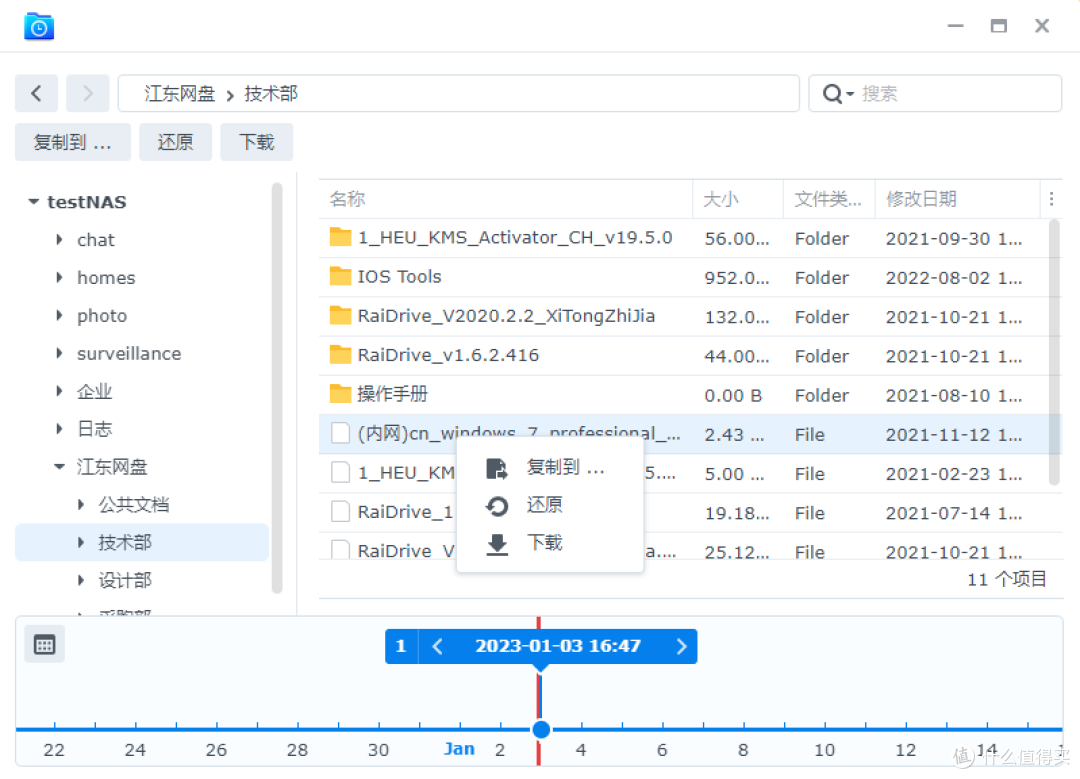1080x779 pixels.
Task: Click the RaiDrive_v1.6.2.416 folder icon
Action: [x=340, y=355]
